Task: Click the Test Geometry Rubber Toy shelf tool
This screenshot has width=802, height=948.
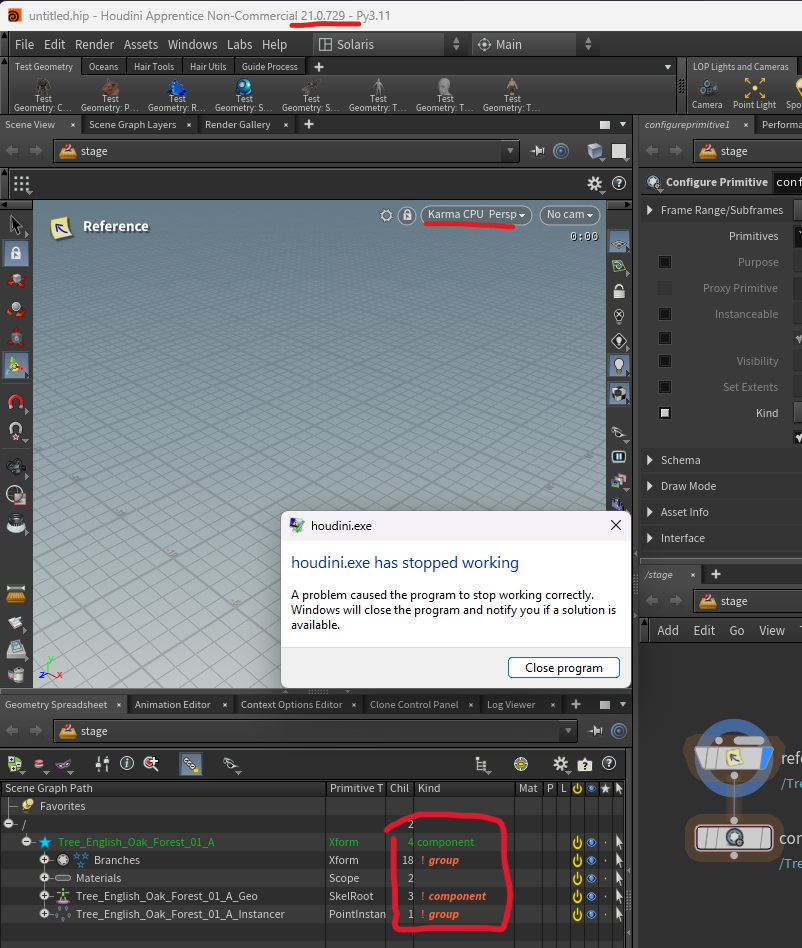Action: click(176, 95)
